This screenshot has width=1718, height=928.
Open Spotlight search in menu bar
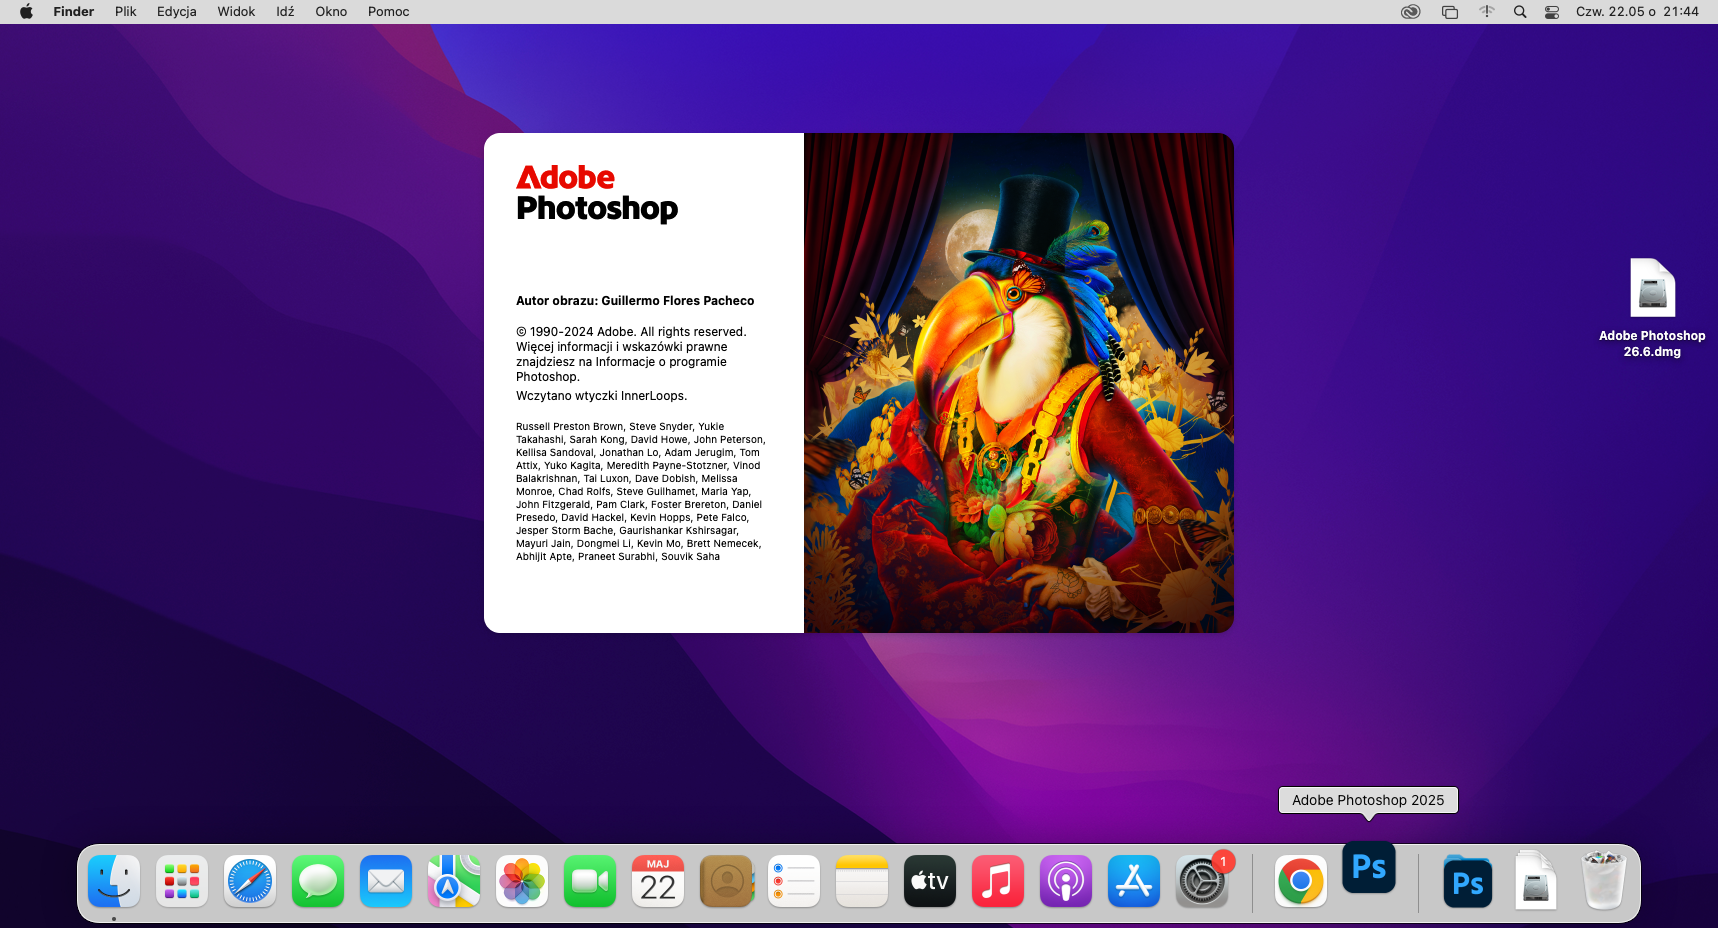(1520, 12)
